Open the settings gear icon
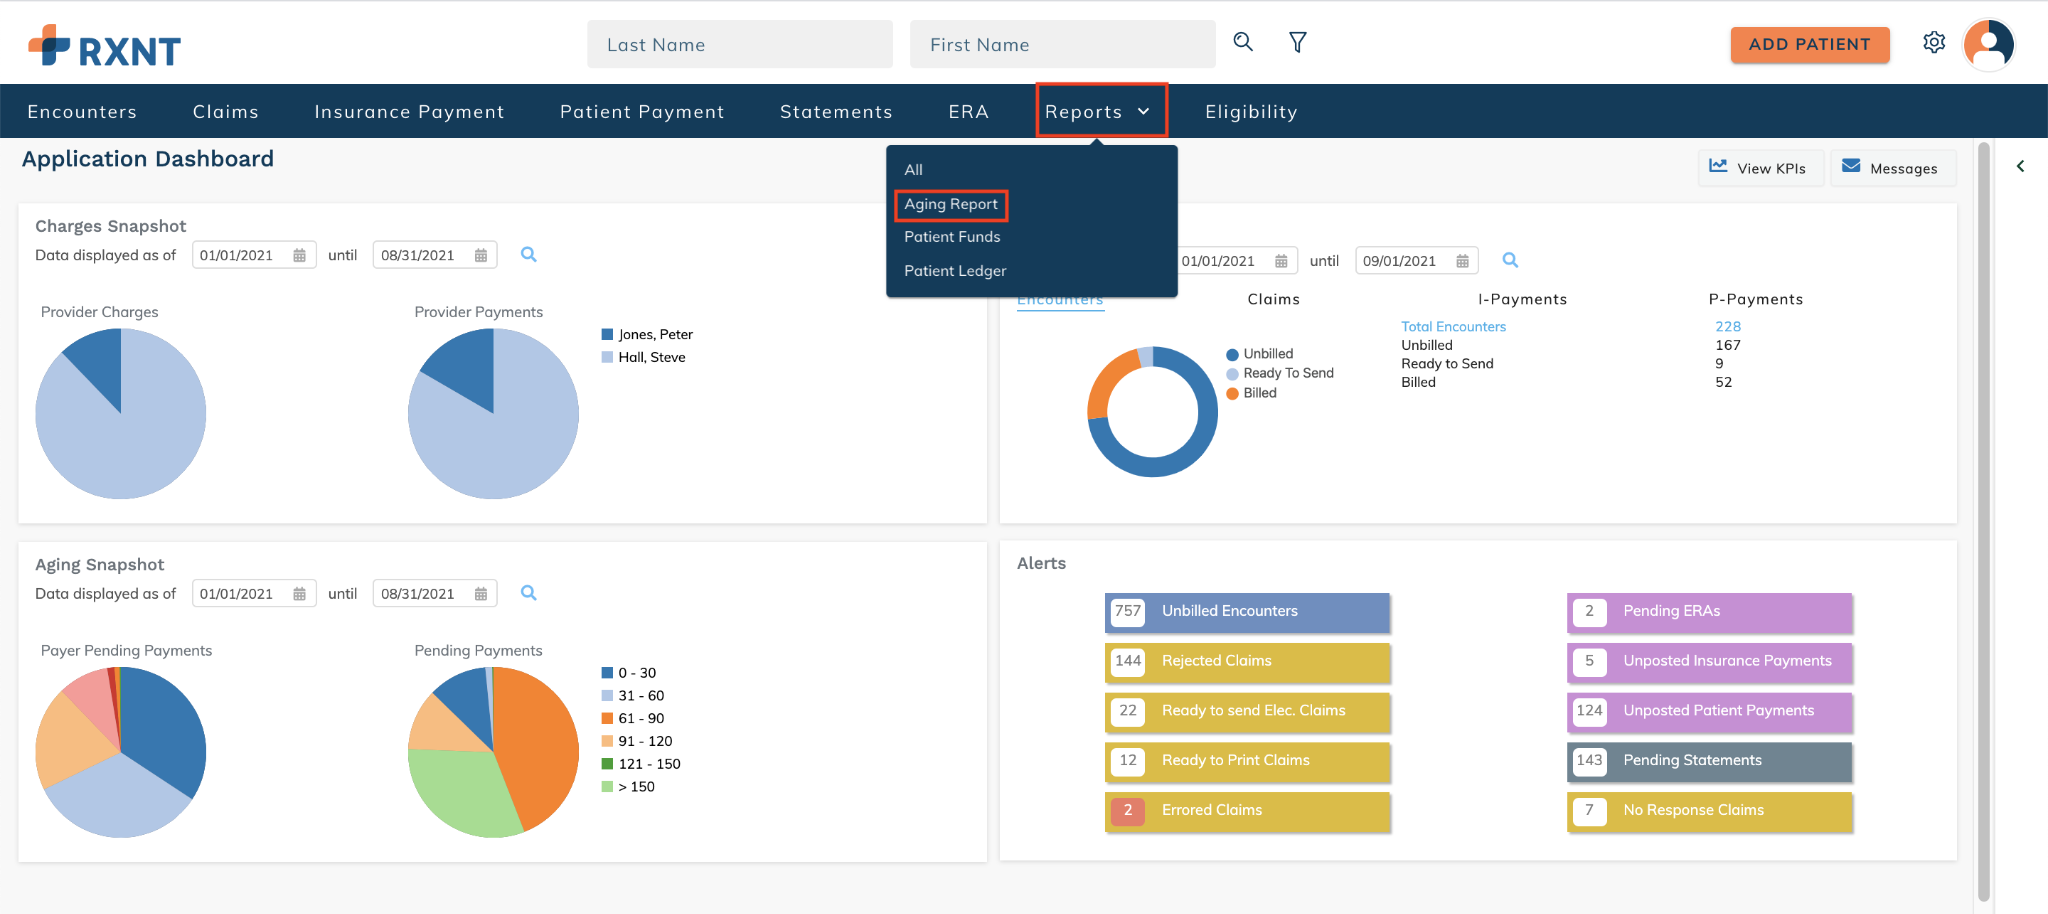The width and height of the screenshot is (2048, 914). pyautogui.click(x=1934, y=43)
